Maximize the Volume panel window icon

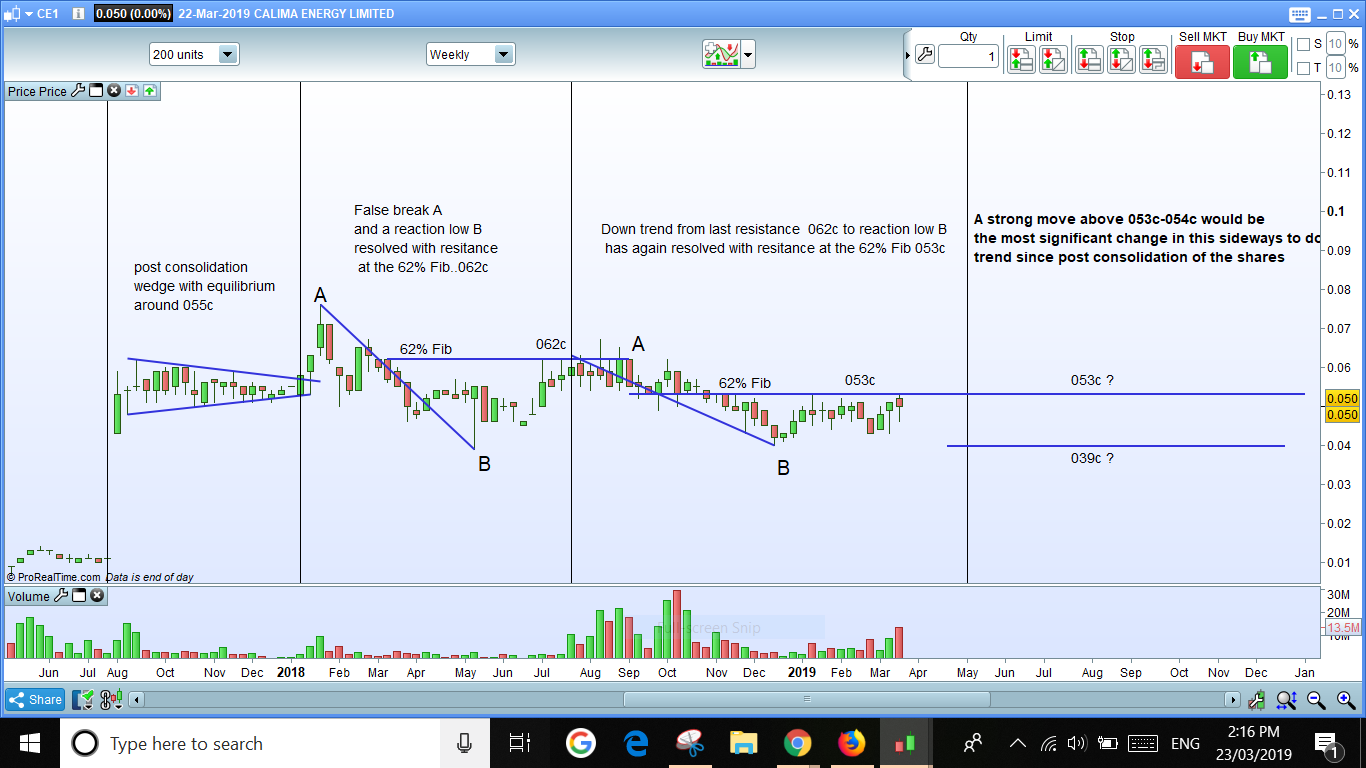[x=79, y=596]
